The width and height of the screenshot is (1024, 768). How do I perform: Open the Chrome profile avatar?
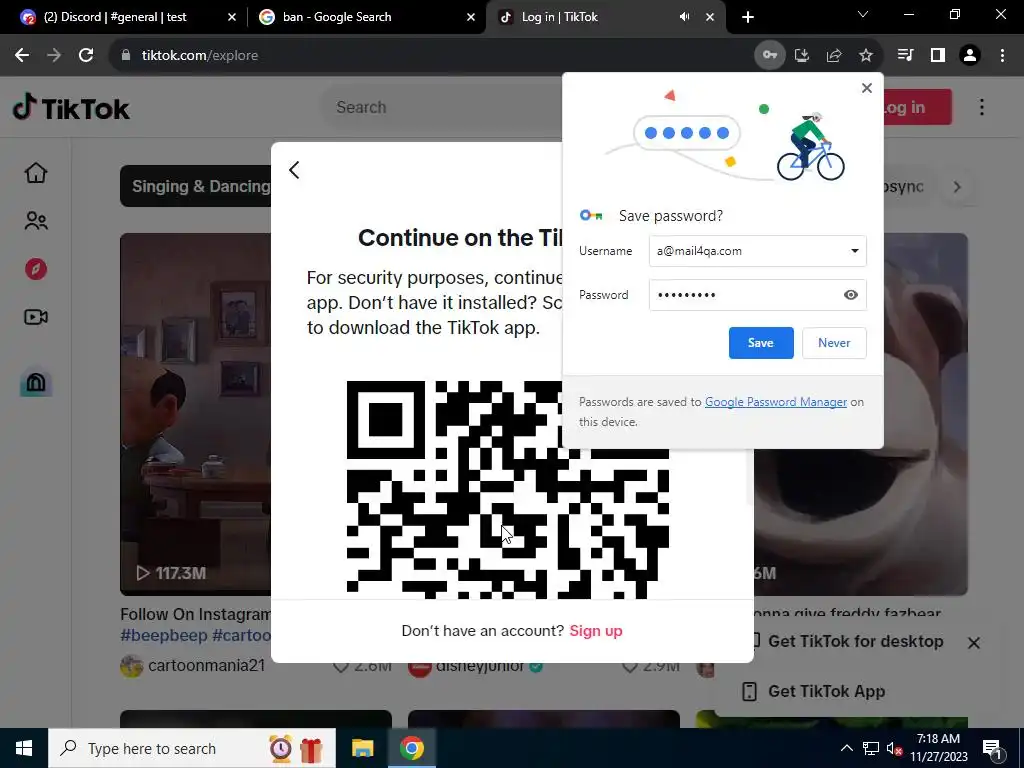click(970, 56)
